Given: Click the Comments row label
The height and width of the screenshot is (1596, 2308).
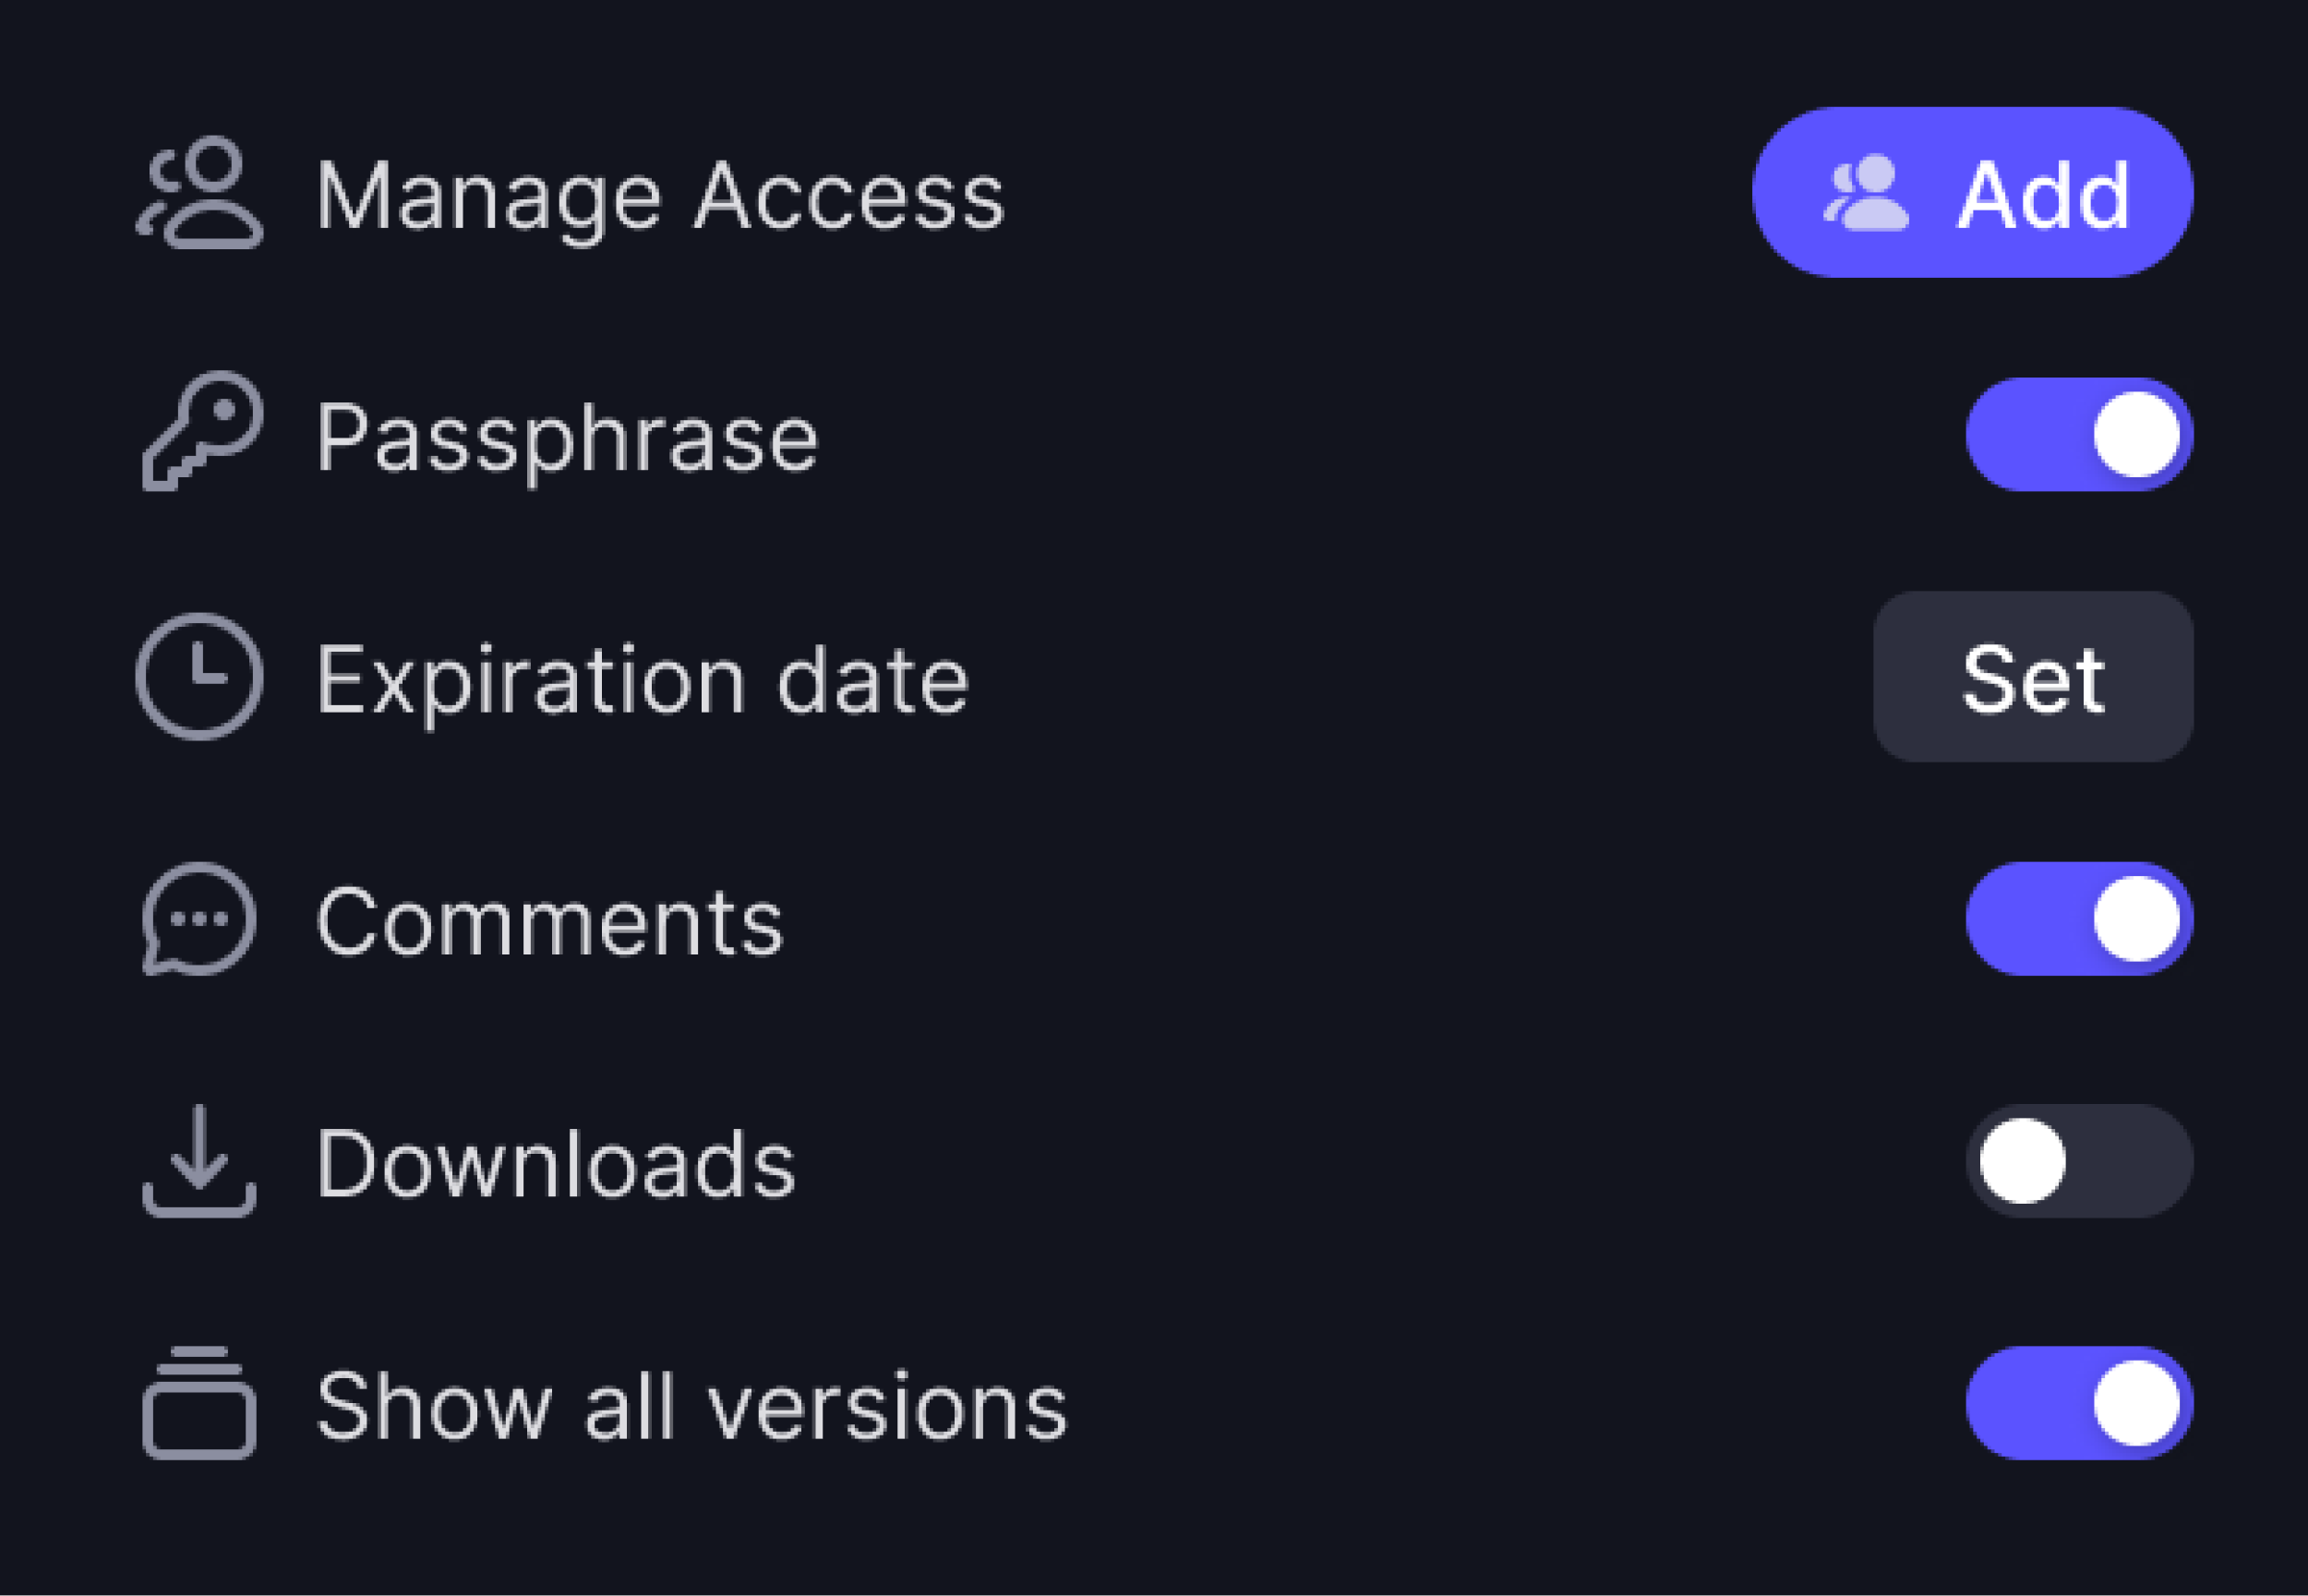Looking at the screenshot, I should 551,921.
